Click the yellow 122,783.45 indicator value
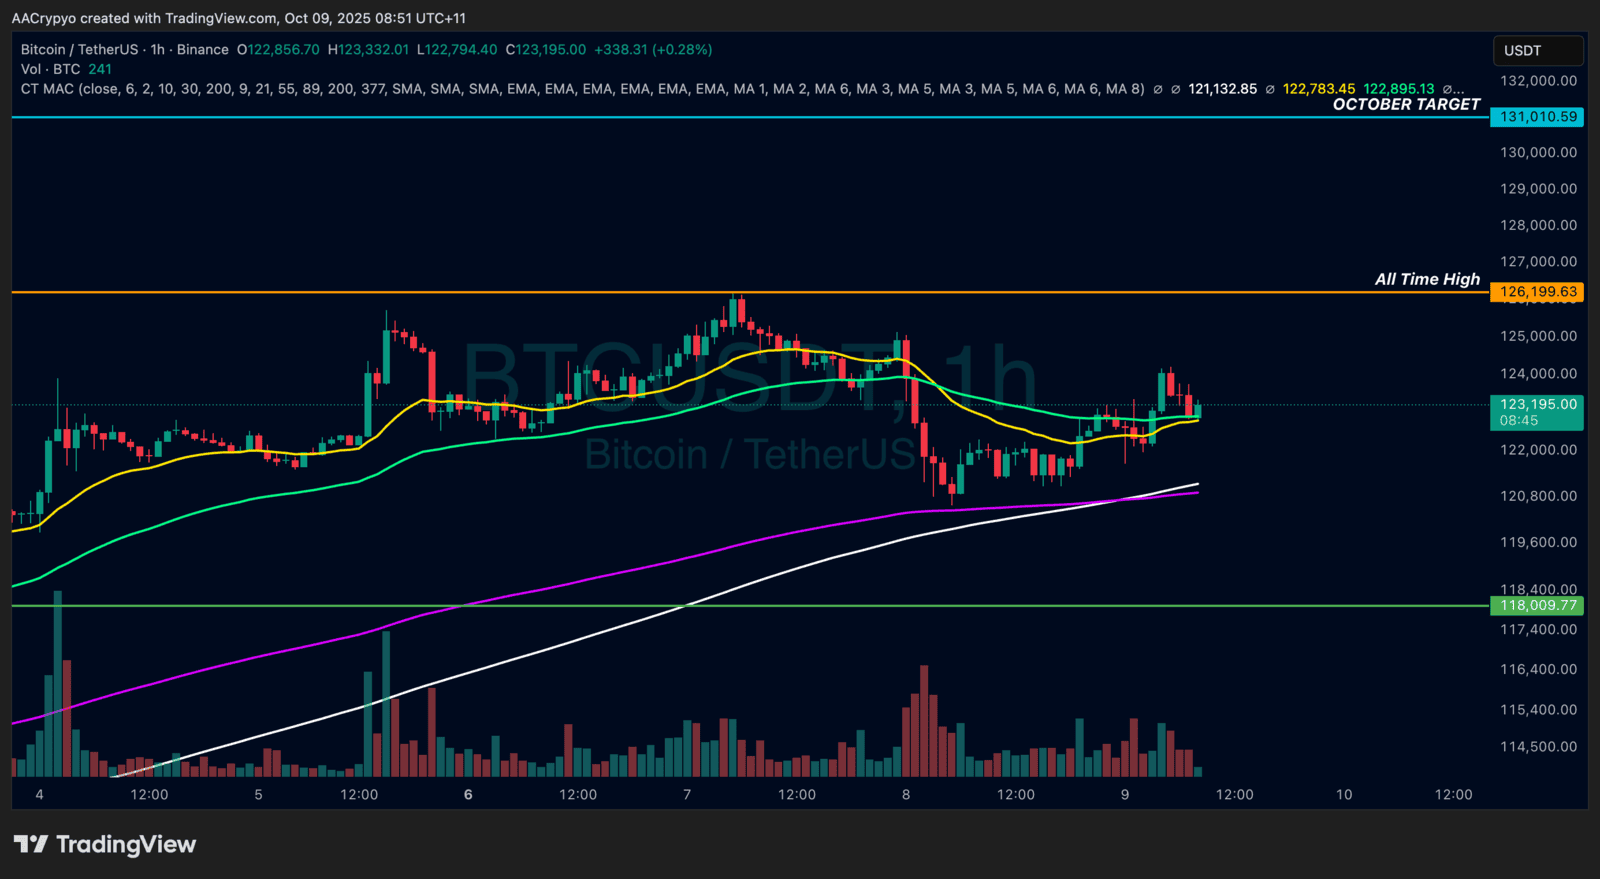The height and width of the screenshot is (879, 1600). point(1319,89)
